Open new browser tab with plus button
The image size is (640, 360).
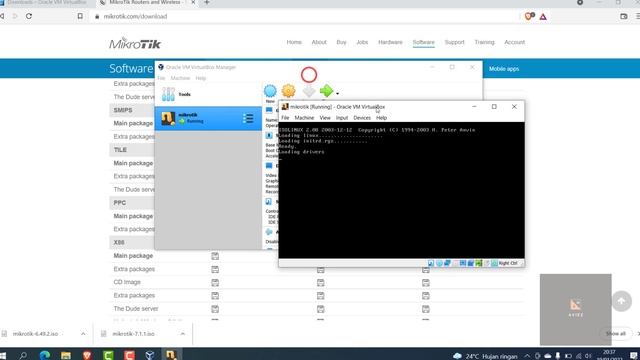(207, 3)
